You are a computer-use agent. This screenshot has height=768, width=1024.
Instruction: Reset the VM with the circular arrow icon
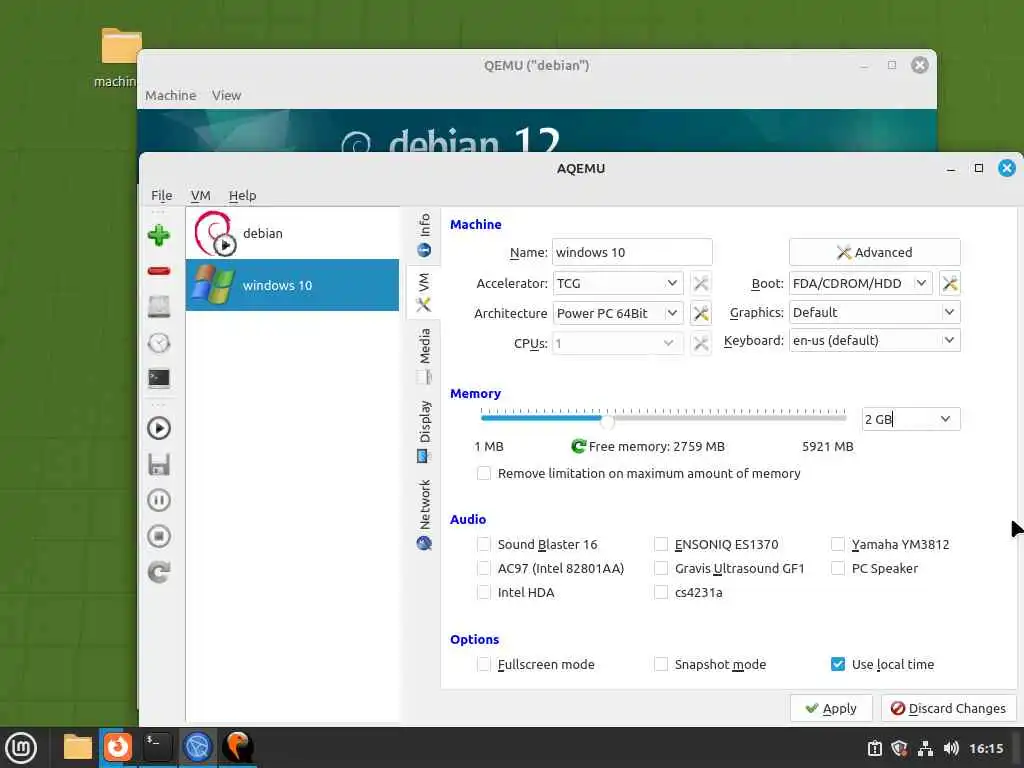coord(159,572)
